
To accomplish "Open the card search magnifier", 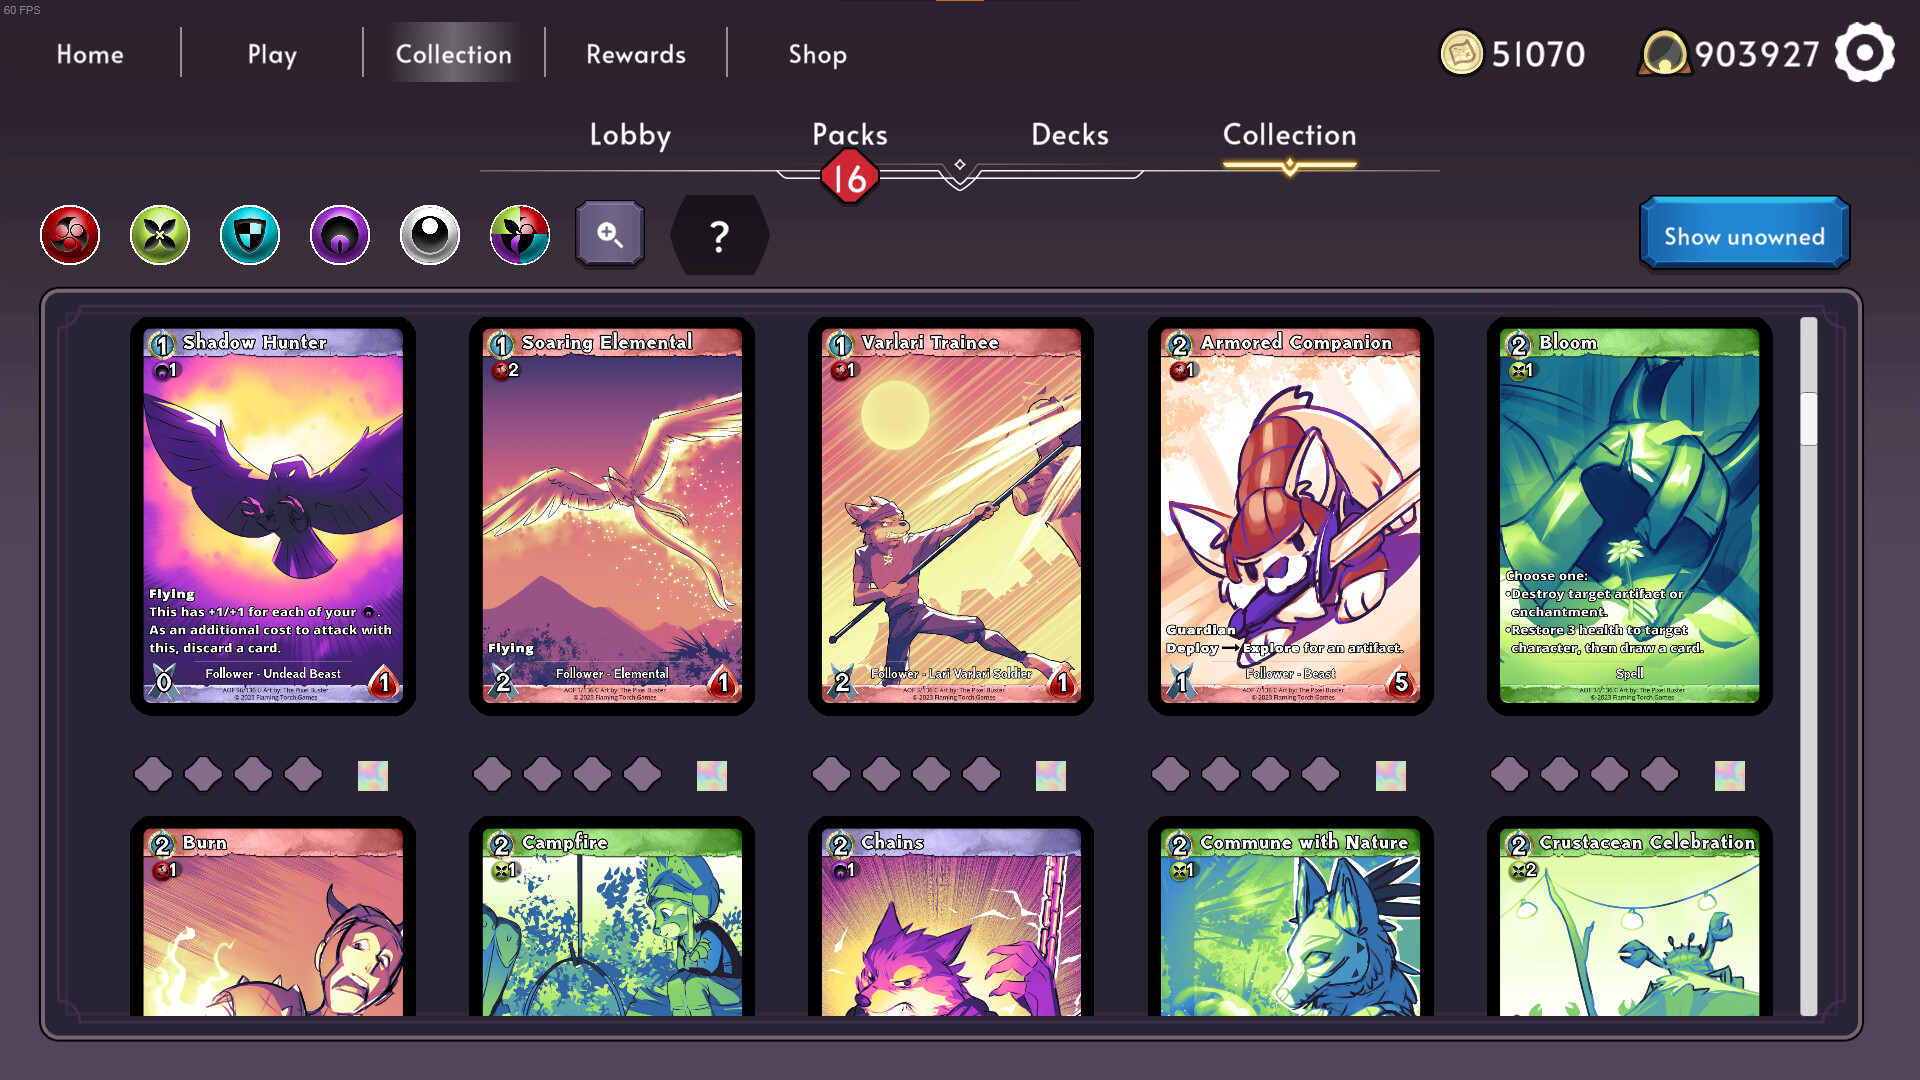I will point(610,235).
